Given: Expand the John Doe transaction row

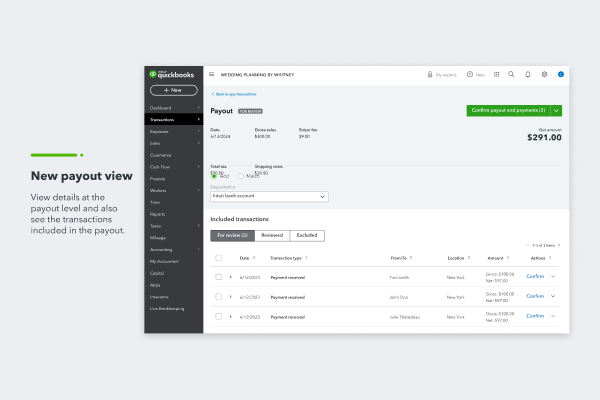Looking at the screenshot, I should coord(230,297).
